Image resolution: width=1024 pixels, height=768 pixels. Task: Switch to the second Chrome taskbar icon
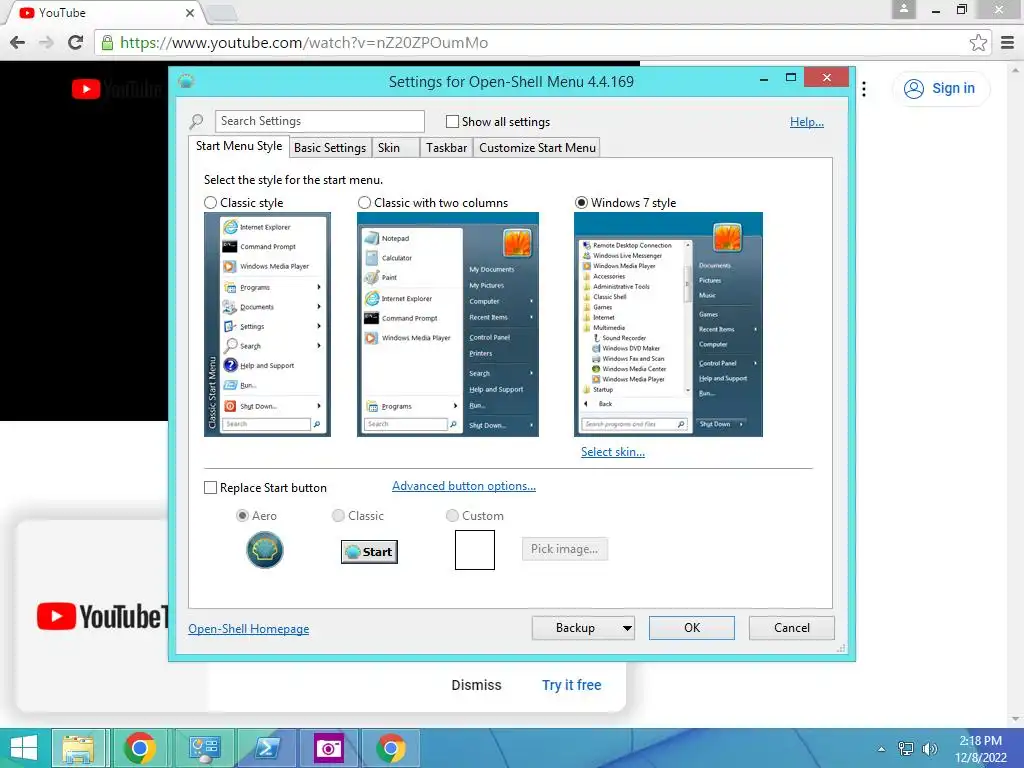click(391, 748)
